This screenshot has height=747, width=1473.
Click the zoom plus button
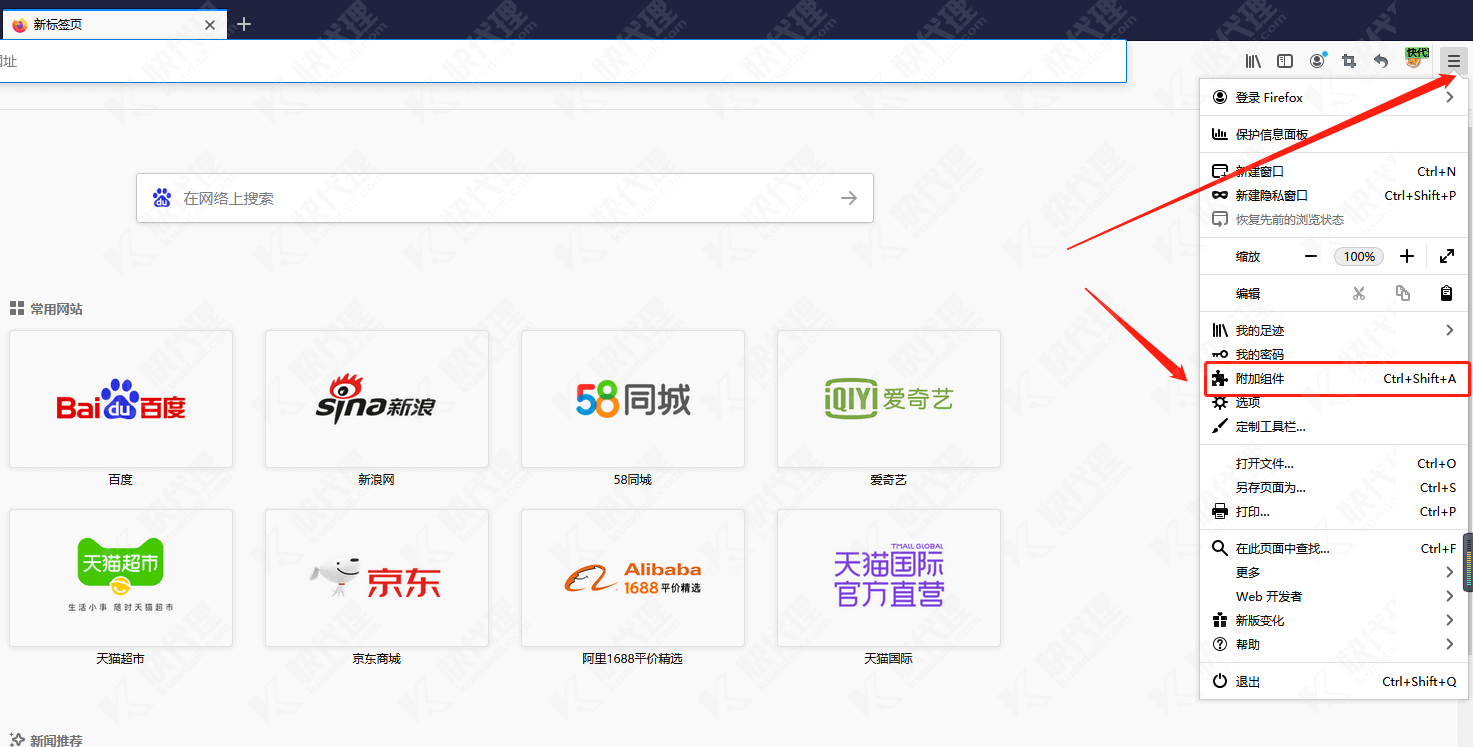(x=1406, y=256)
